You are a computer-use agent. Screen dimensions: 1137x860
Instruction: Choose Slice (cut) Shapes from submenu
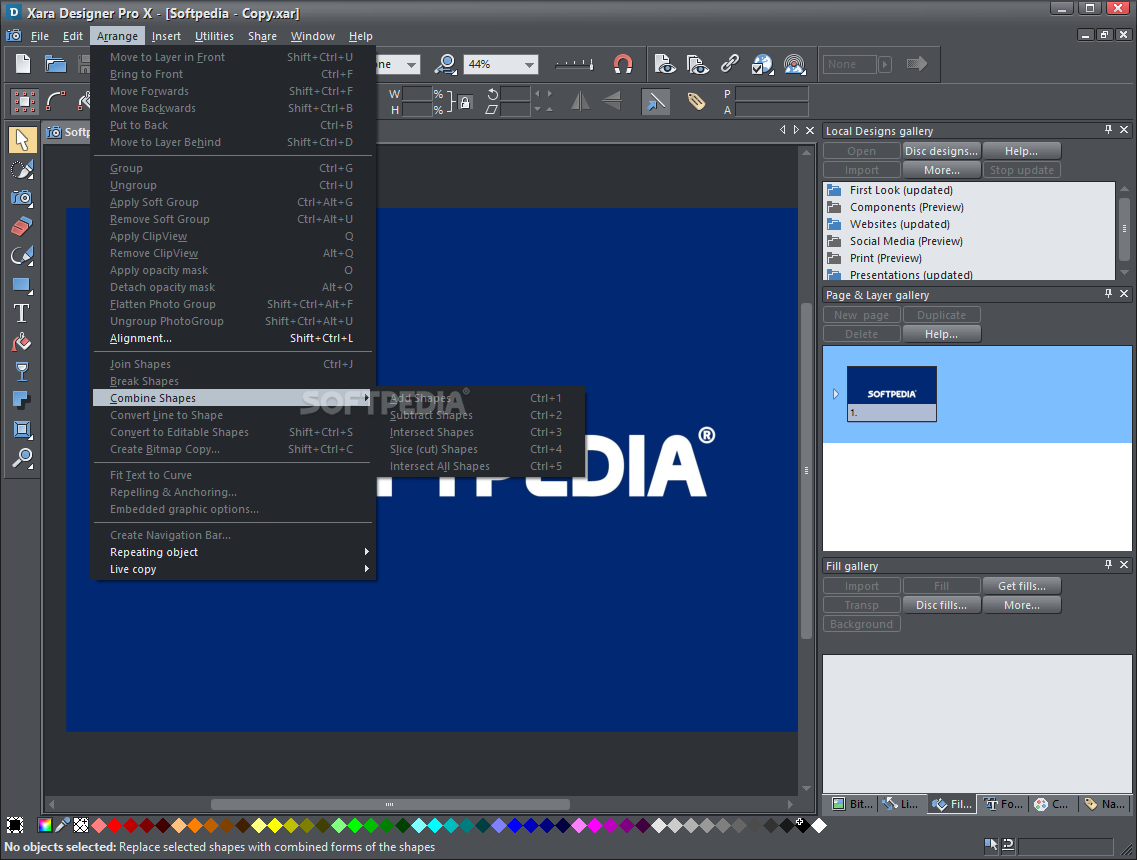pyautogui.click(x=476, y=450)
